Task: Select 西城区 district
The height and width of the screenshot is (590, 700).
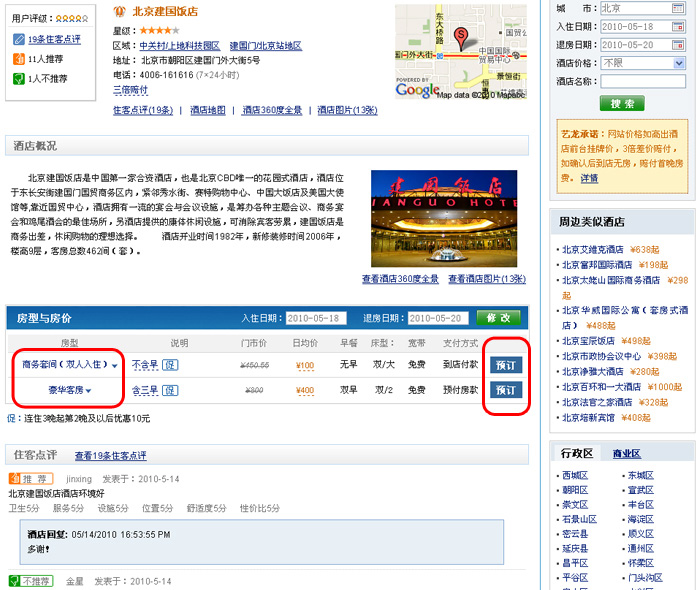Action: pos(575,475)
